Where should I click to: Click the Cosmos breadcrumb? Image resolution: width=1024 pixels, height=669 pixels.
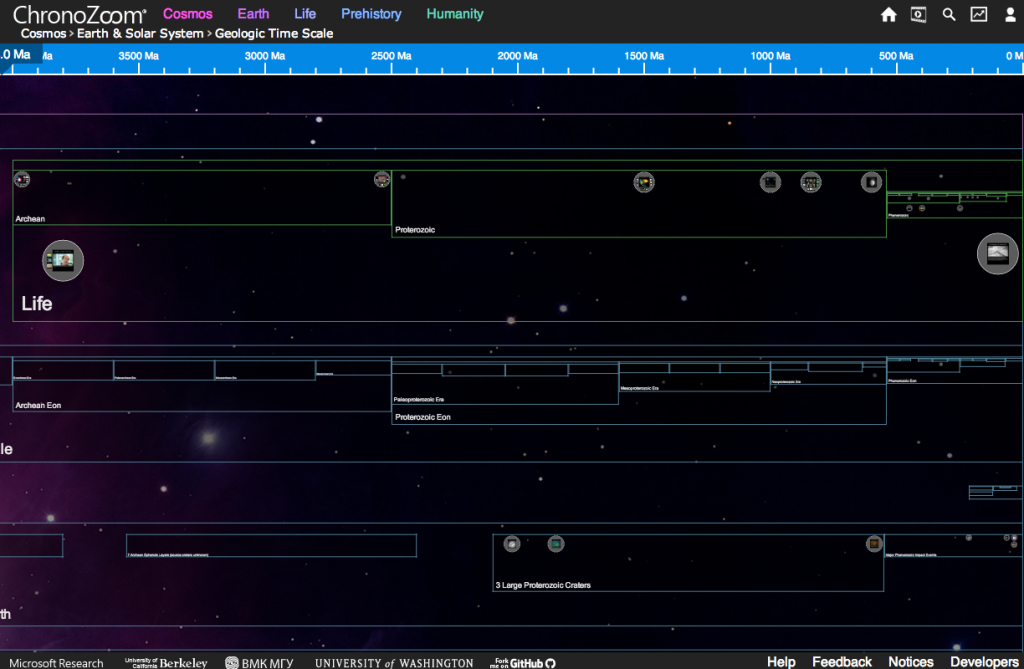click(x=43, y=33)
